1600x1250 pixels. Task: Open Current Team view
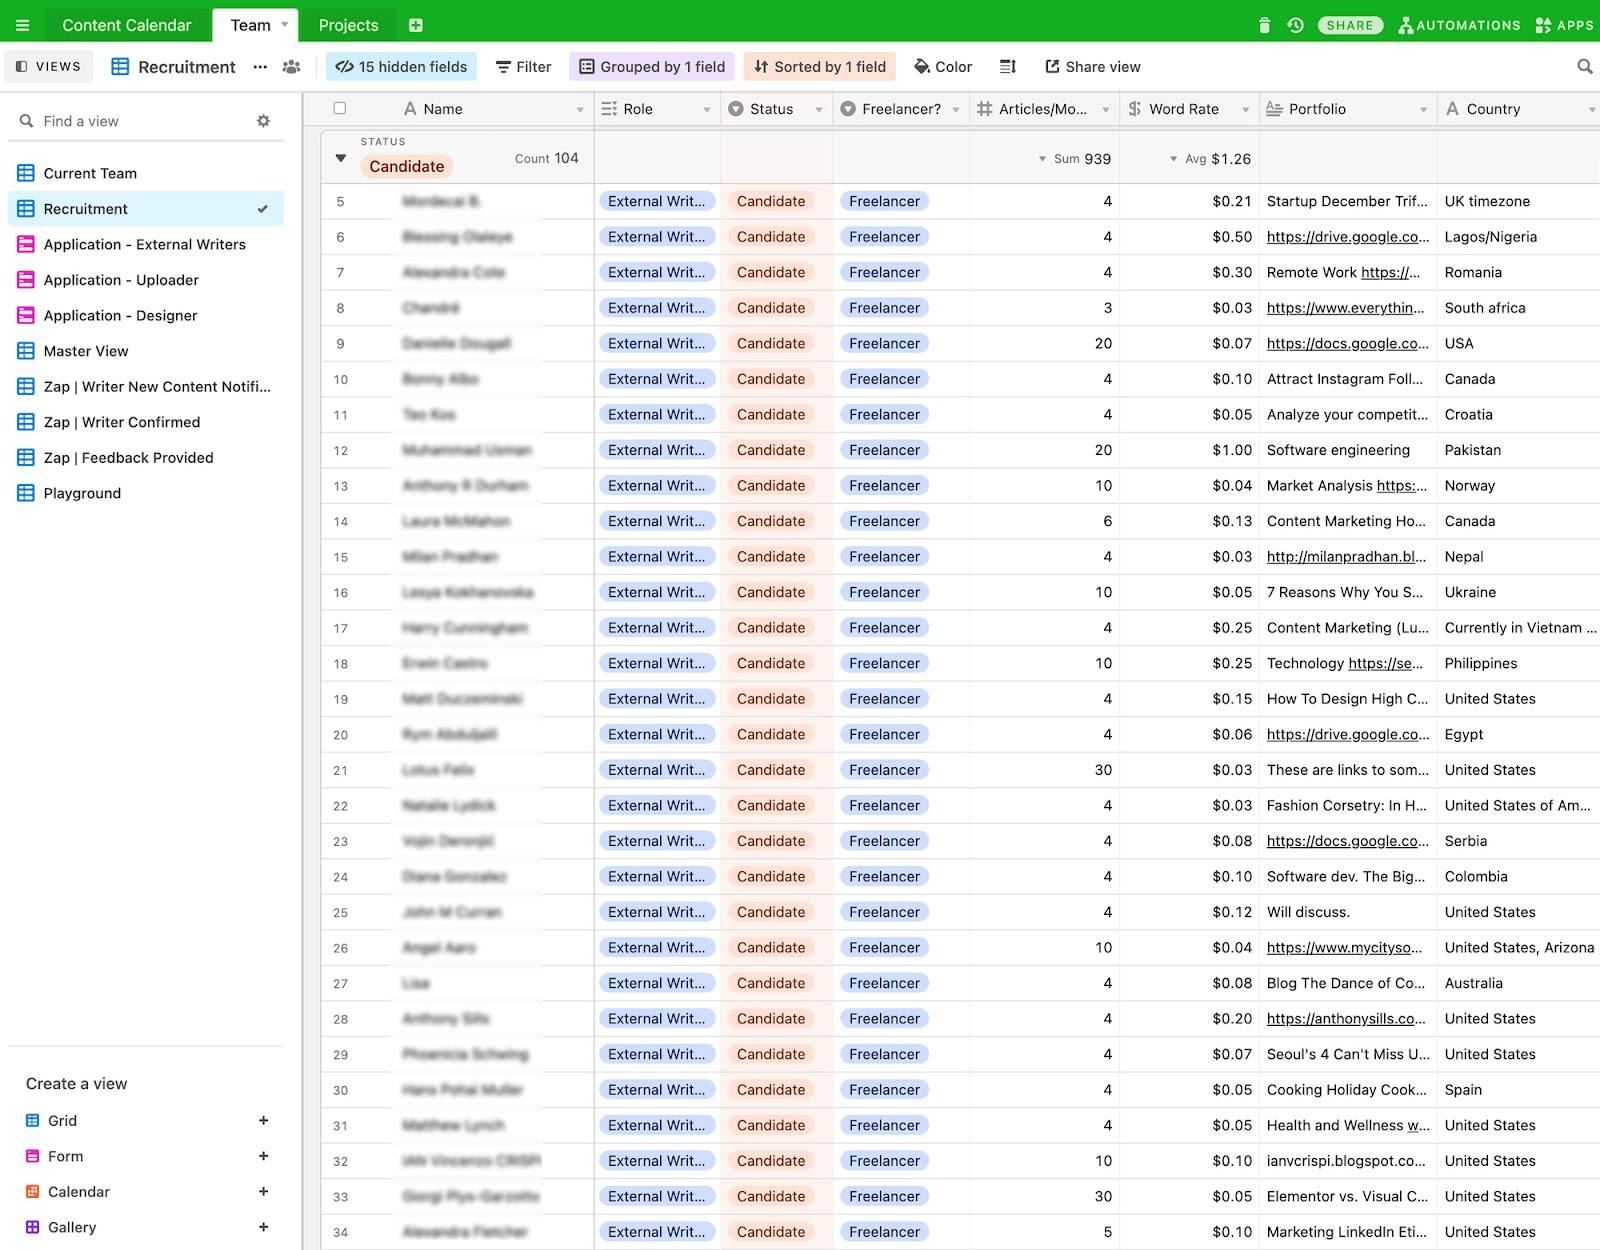click(146, 173)
